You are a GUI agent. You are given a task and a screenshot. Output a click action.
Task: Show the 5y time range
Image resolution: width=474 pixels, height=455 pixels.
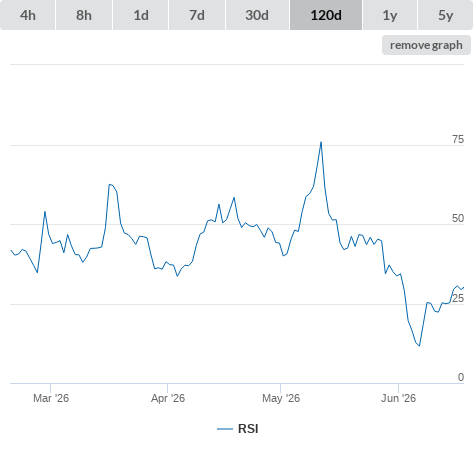coord(445,15)
